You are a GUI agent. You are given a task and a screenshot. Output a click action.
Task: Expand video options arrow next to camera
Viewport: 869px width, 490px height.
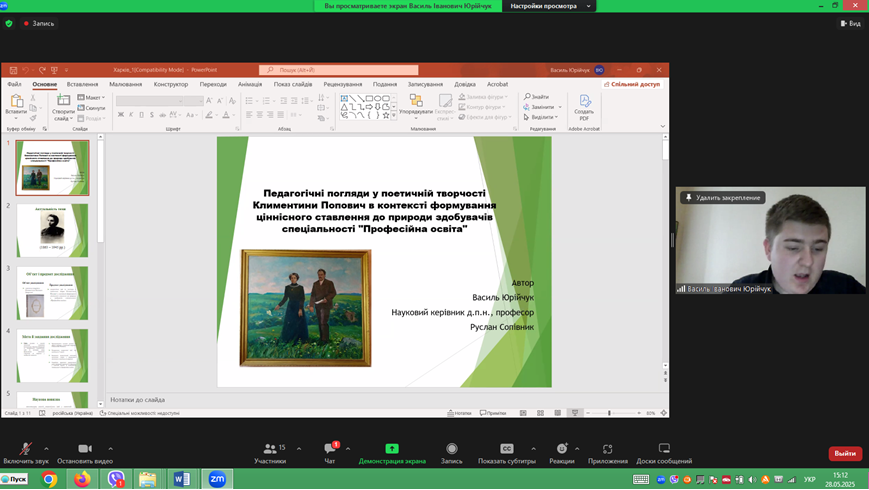[x=110, y=448]
